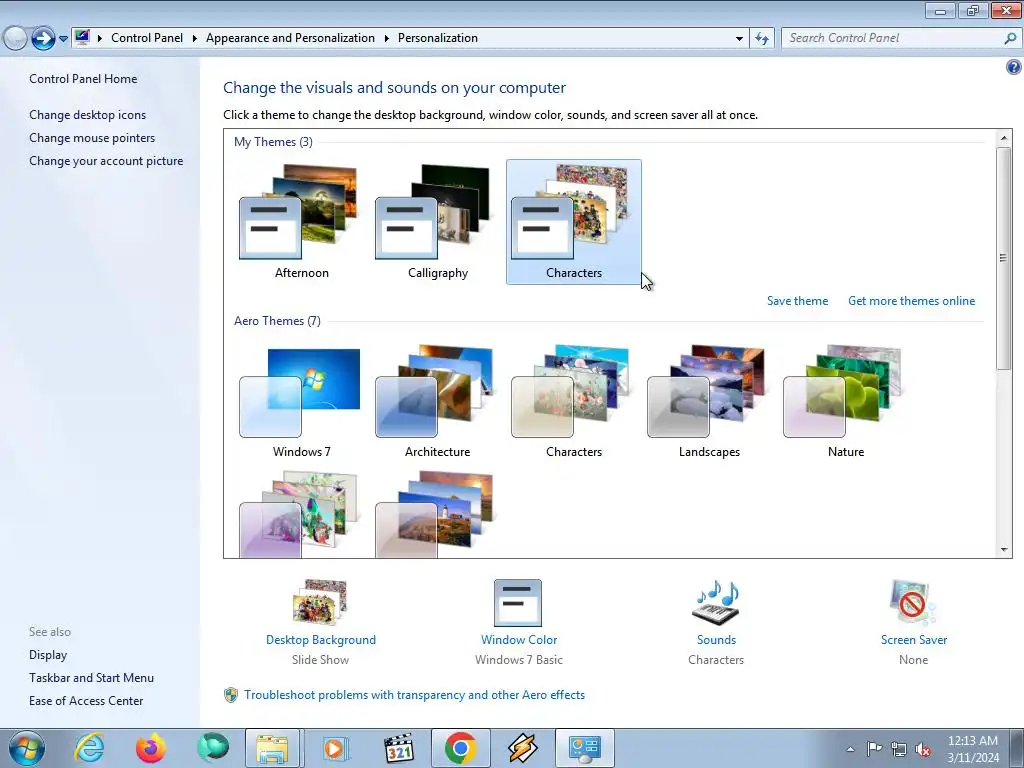
Task: Click Appearance and Personalization breadcrumb
Action: tap(290, 38)
